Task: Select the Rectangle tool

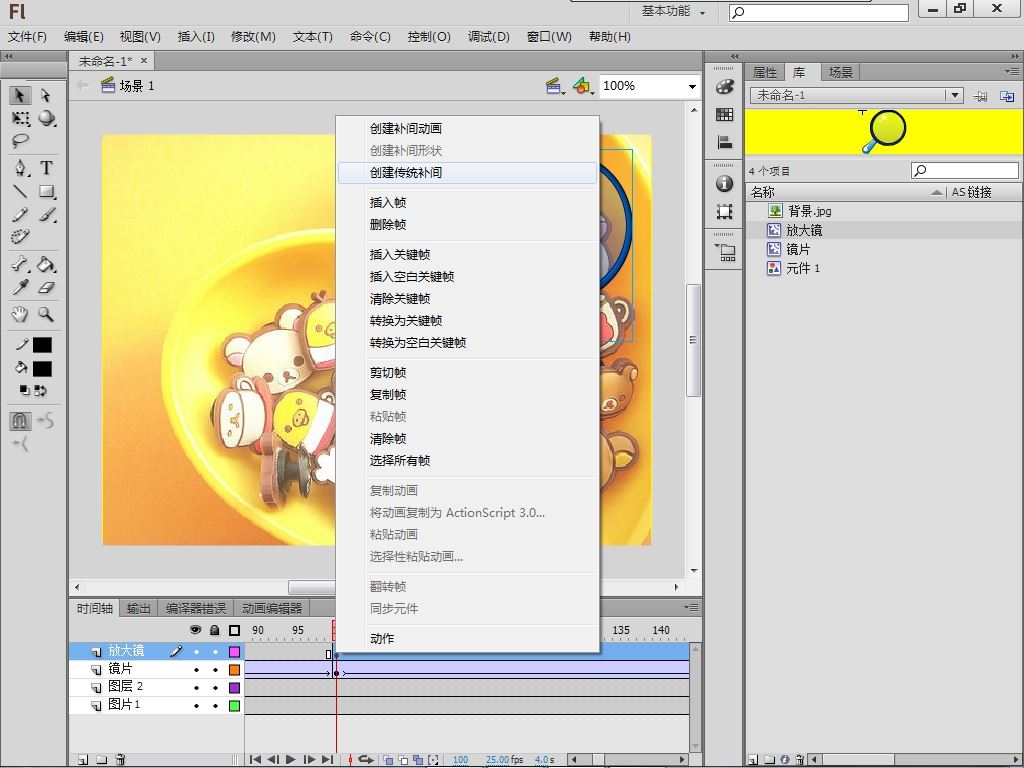Action: point(46,191)
